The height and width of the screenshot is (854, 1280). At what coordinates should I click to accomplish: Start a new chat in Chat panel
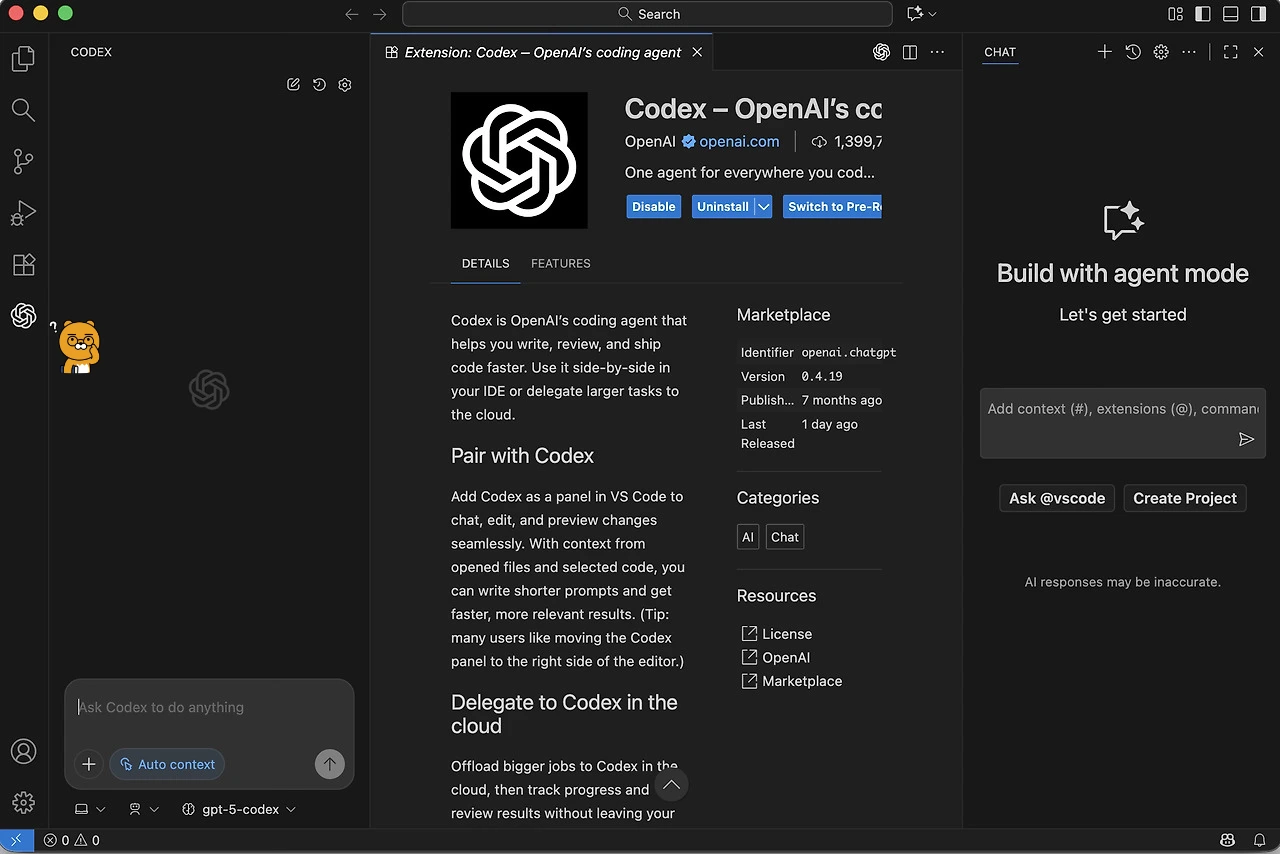pyautogui.click(x=1104, y=52)
